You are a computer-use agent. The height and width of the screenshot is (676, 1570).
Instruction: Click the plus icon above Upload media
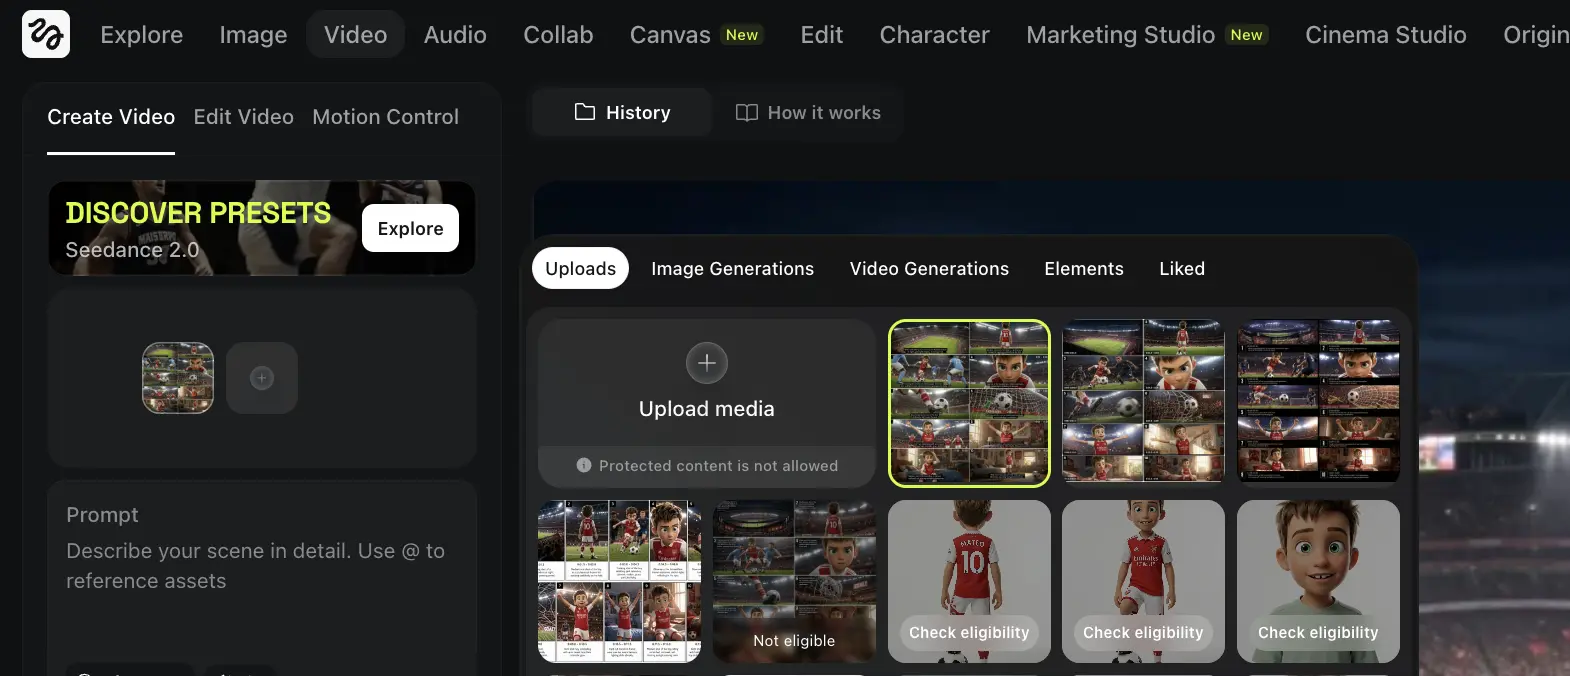point(707,363)
